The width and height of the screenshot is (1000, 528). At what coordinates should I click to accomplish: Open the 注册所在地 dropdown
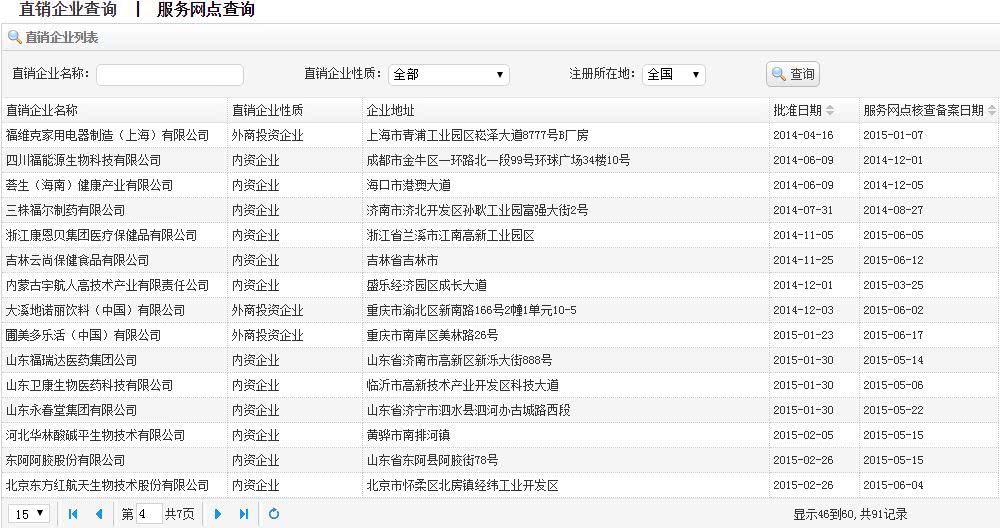point(673,75)
